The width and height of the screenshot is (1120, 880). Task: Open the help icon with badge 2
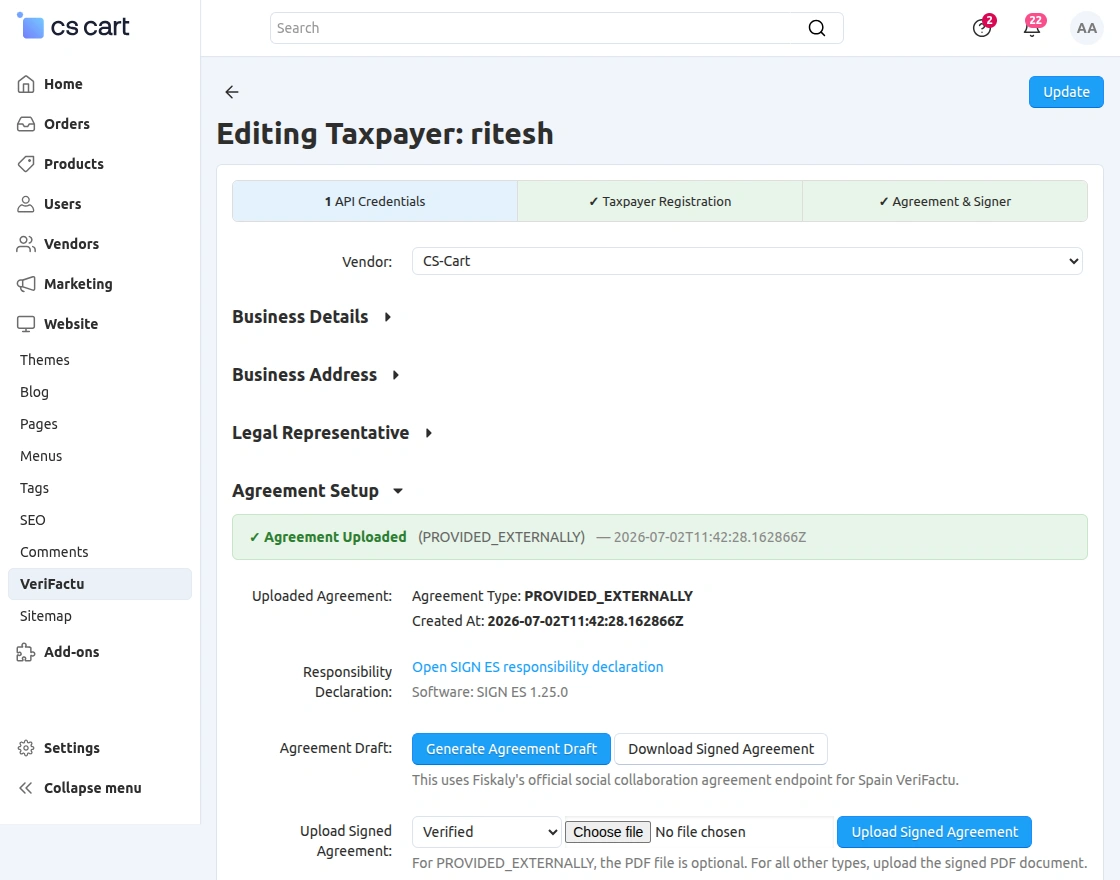coord(982,28)
